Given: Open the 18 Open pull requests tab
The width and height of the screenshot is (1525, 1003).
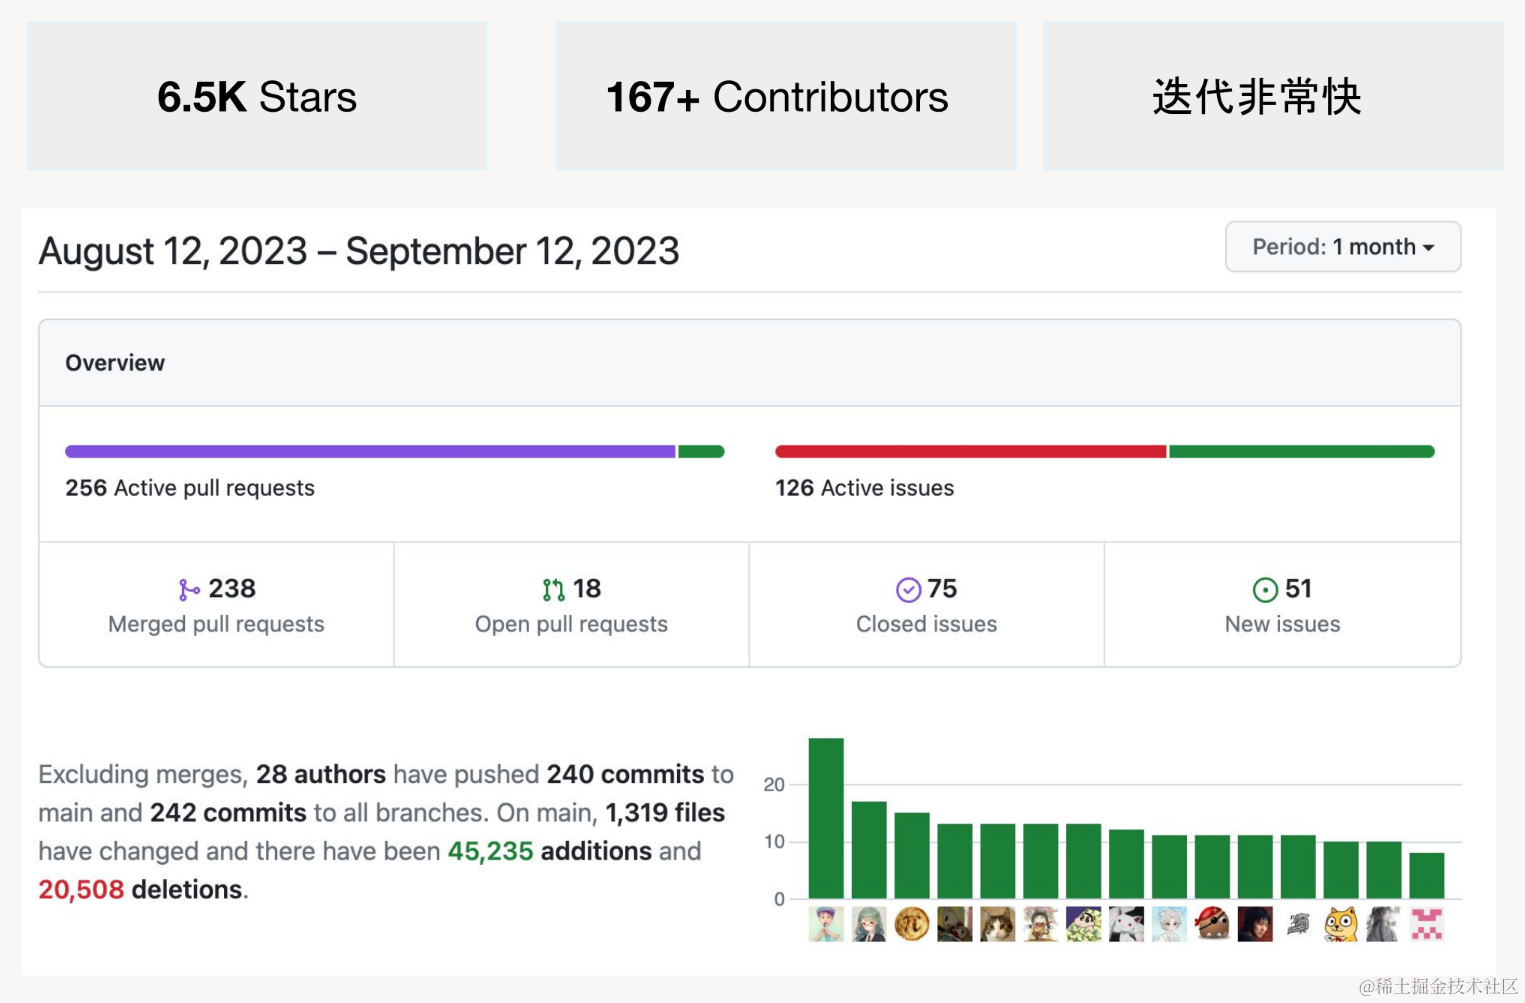Looking at the screenshot, I should [x=571, y=605].
